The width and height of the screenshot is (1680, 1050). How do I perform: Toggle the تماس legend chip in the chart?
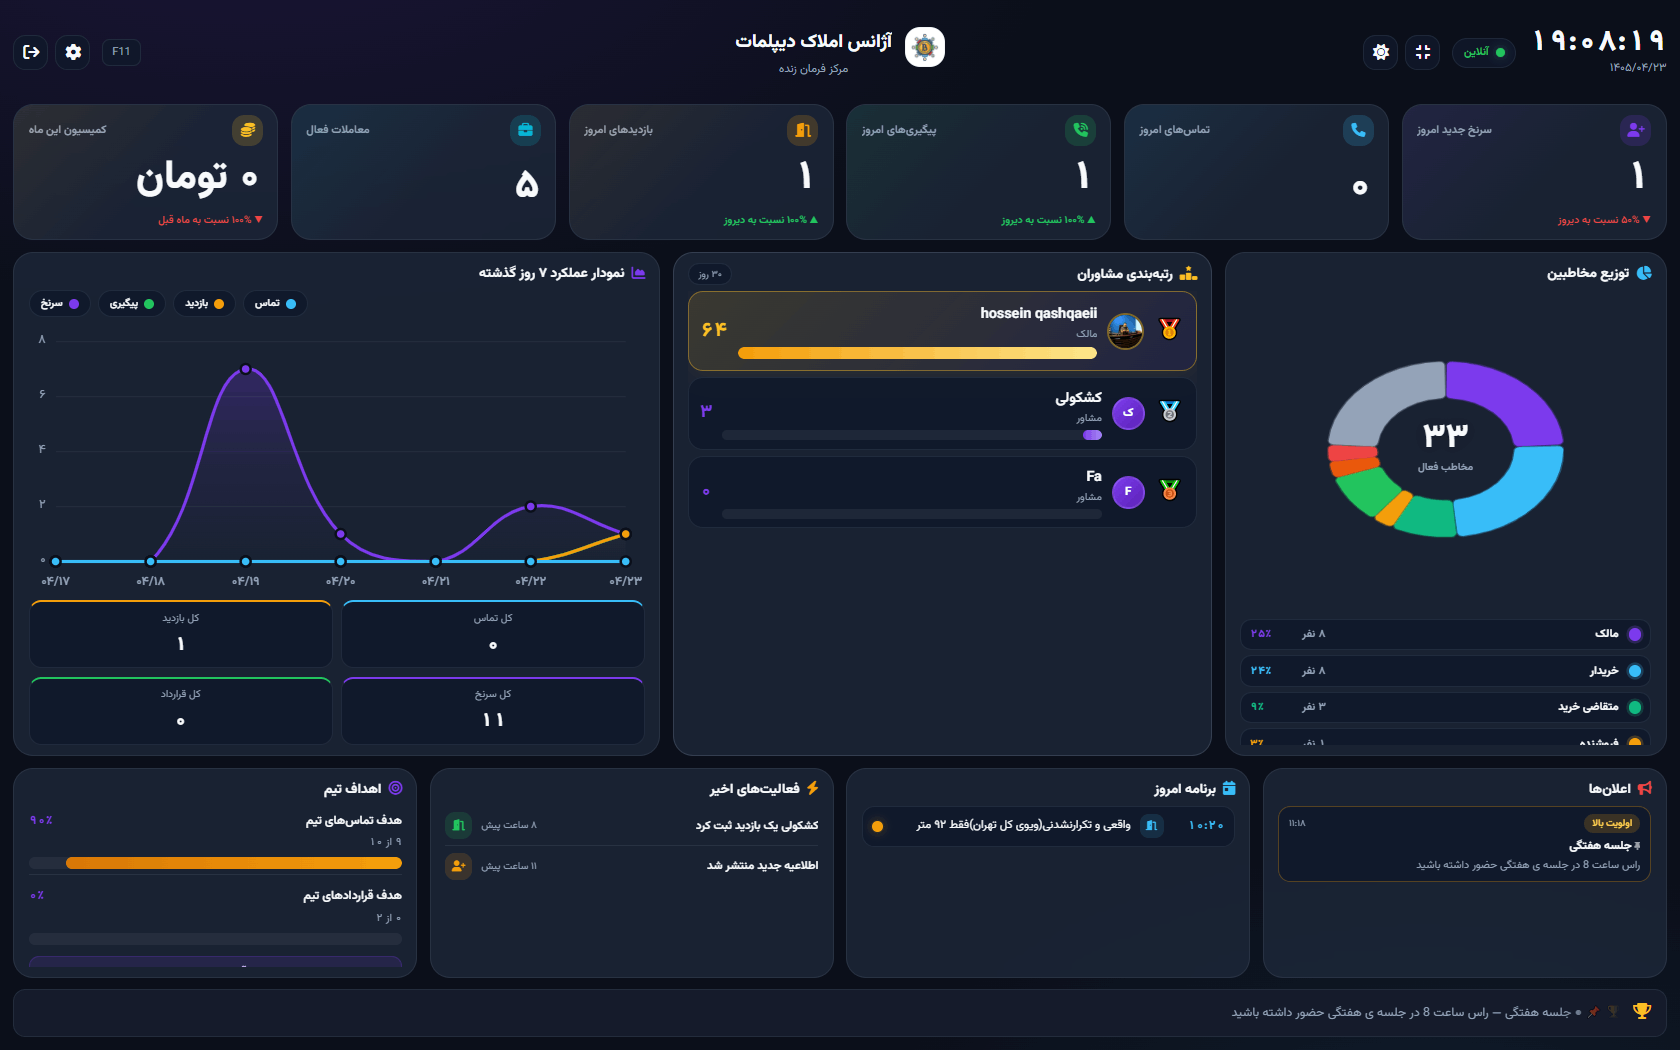[275, 304]
